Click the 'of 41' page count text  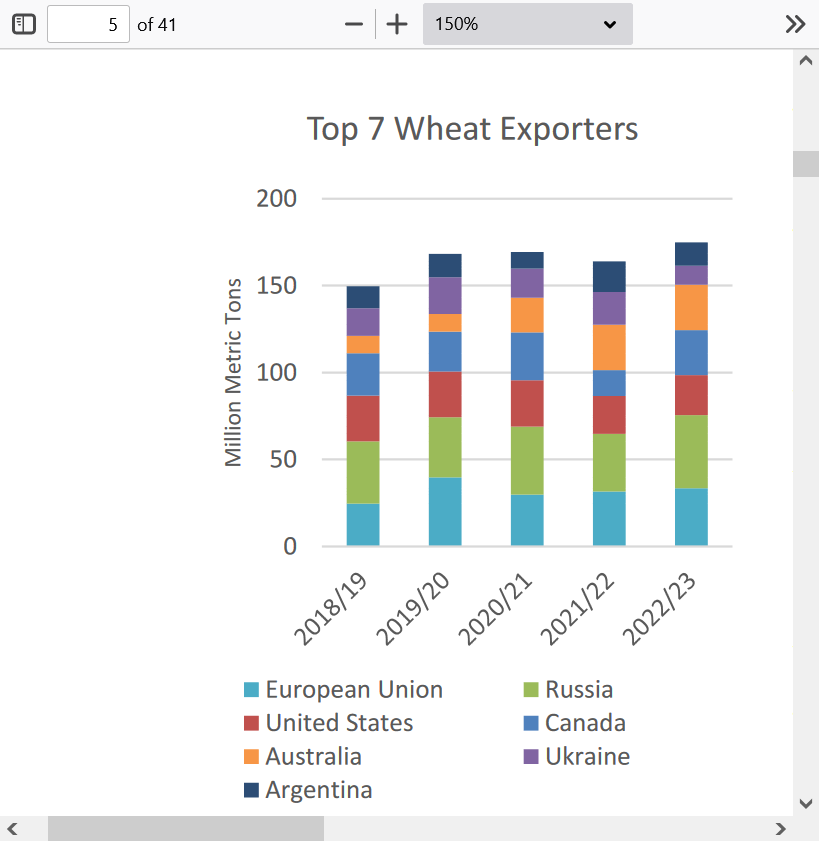tap(157, 25)
